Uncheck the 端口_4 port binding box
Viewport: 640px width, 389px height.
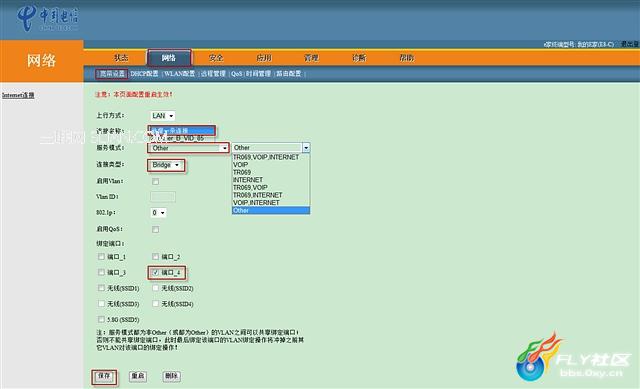click(156, 272)
